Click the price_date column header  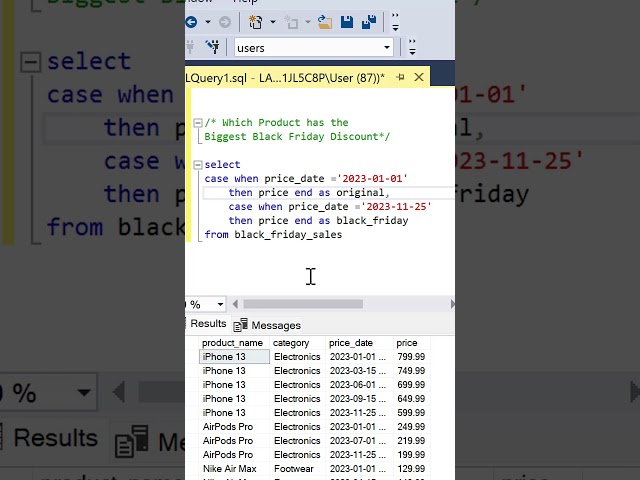click(x=359, y=343)
